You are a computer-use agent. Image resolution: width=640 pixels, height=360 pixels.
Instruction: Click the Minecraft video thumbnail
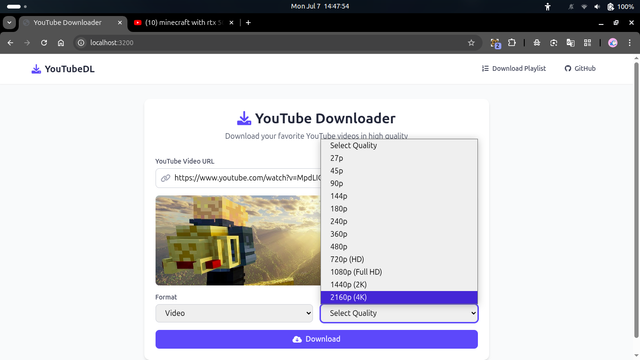point(238,240)
